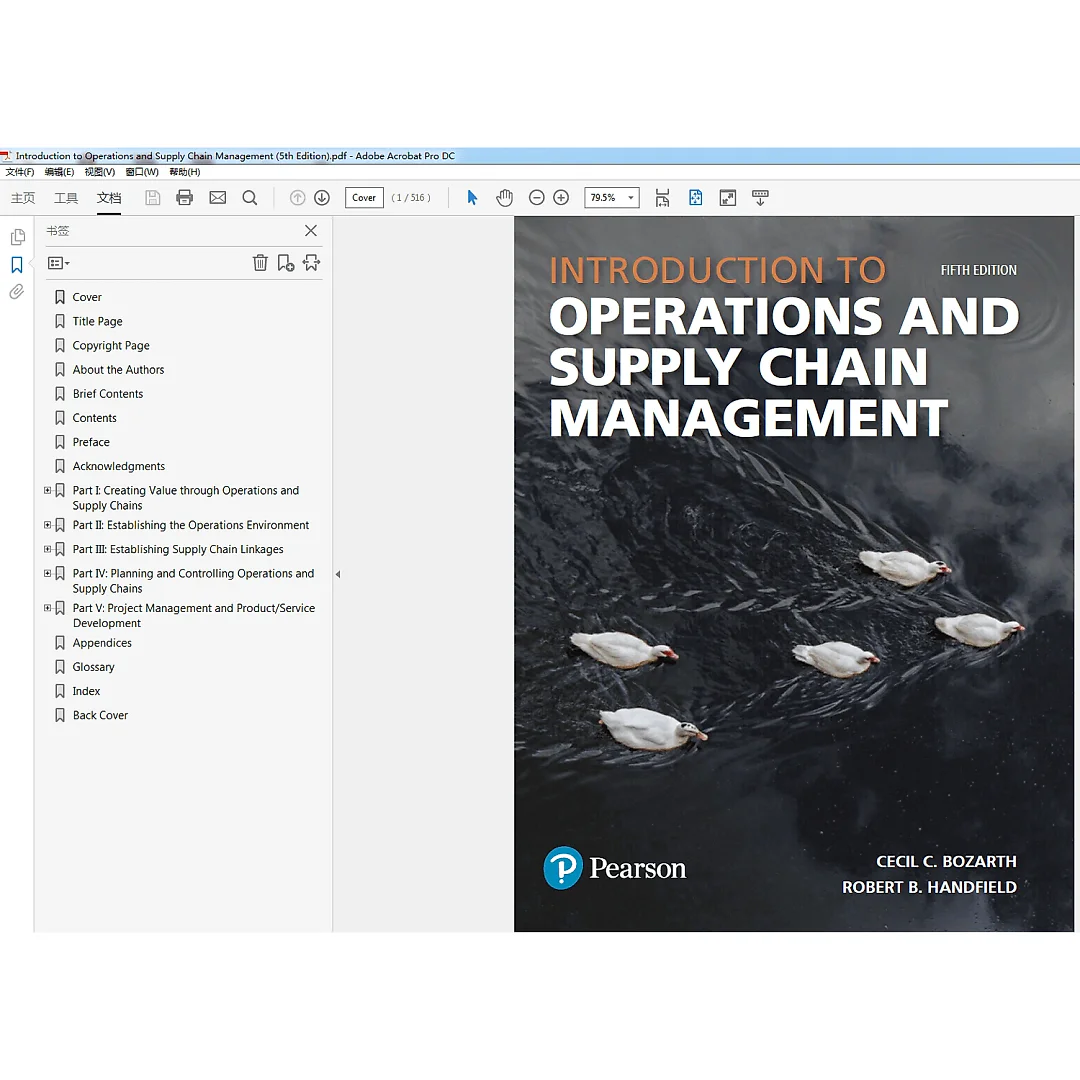The height and width of the screenshot is (1080, 1080).
Task: Go to next page arrow
Action: [322, 198]
